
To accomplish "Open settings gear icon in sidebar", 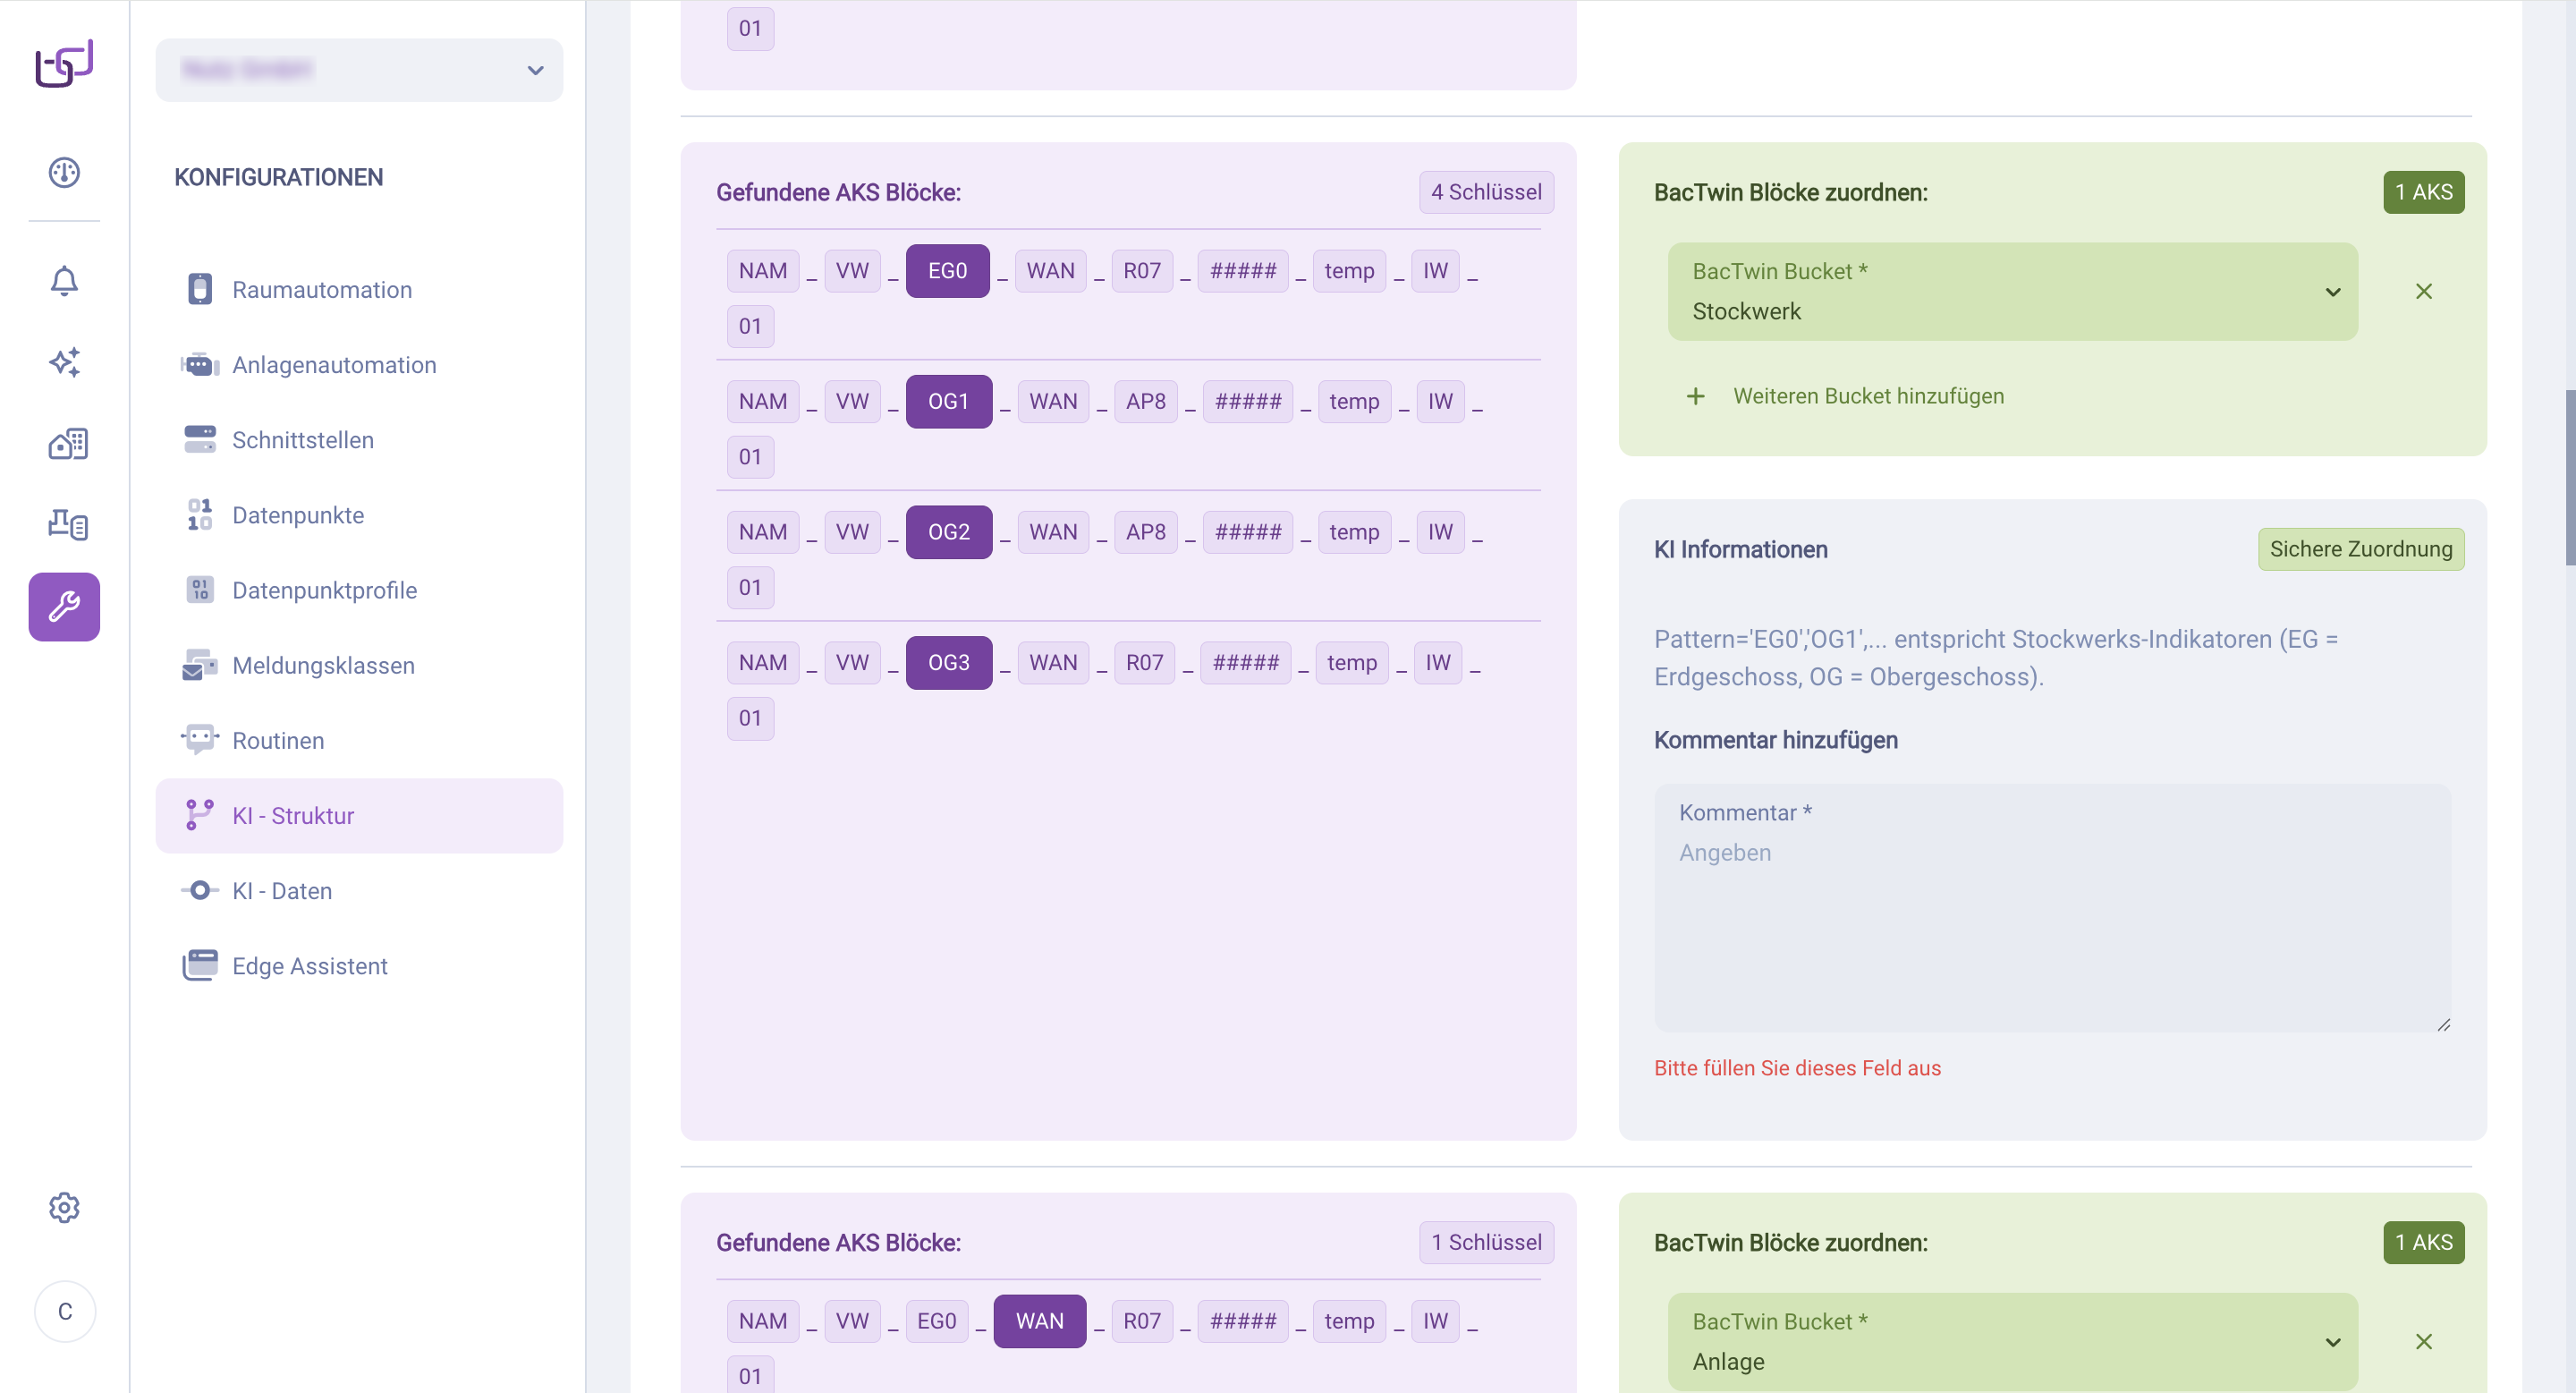I will point(64,1207).
